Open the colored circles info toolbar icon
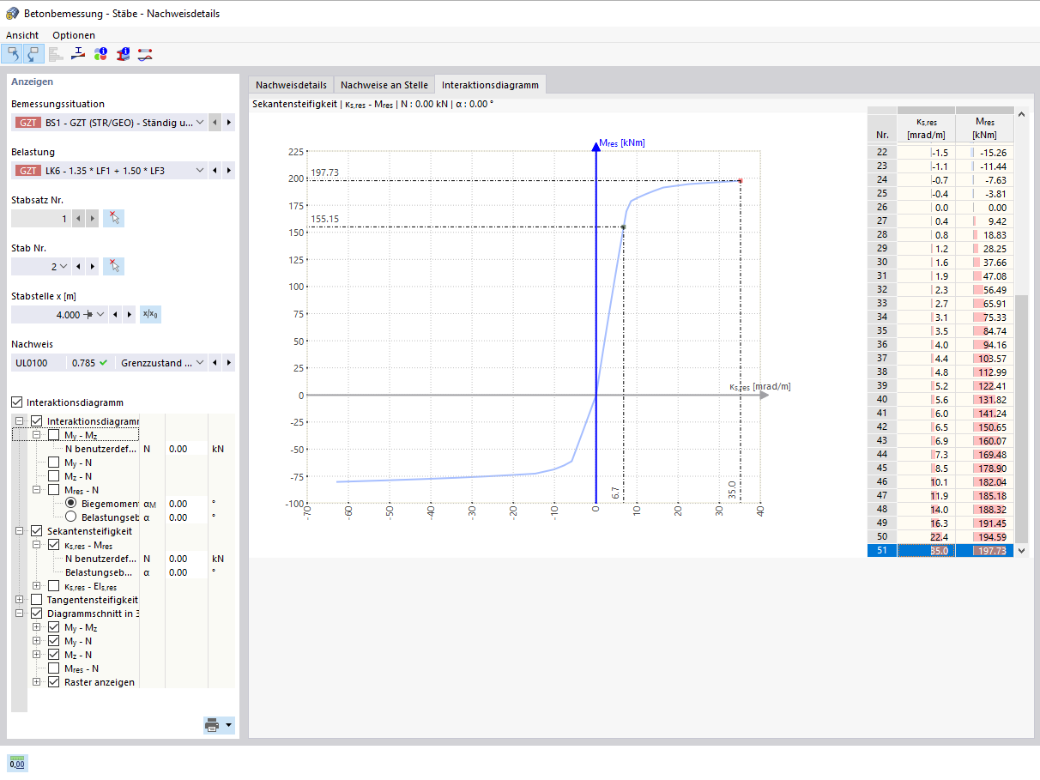The width and height of the screenshot is (1040, 780). (x=100, y=54)
